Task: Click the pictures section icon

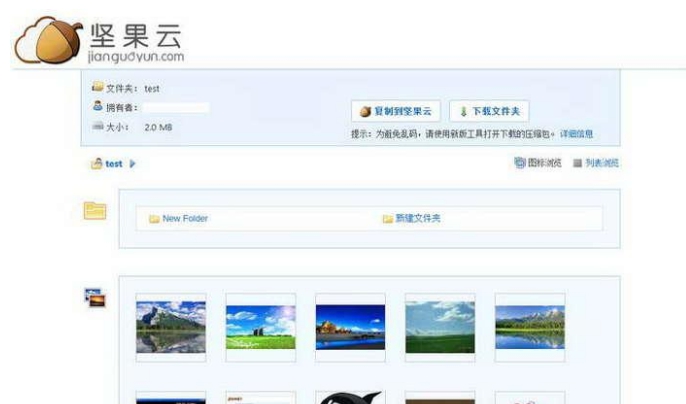Action: click(95, 298)
